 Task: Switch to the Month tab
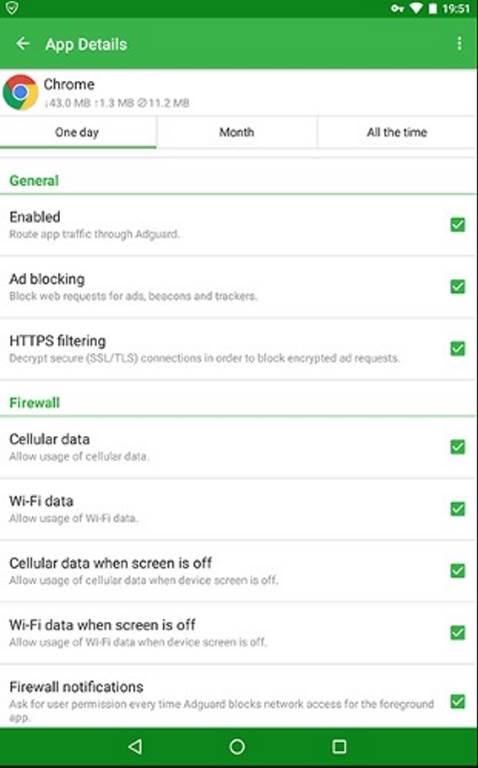point(237,132)
